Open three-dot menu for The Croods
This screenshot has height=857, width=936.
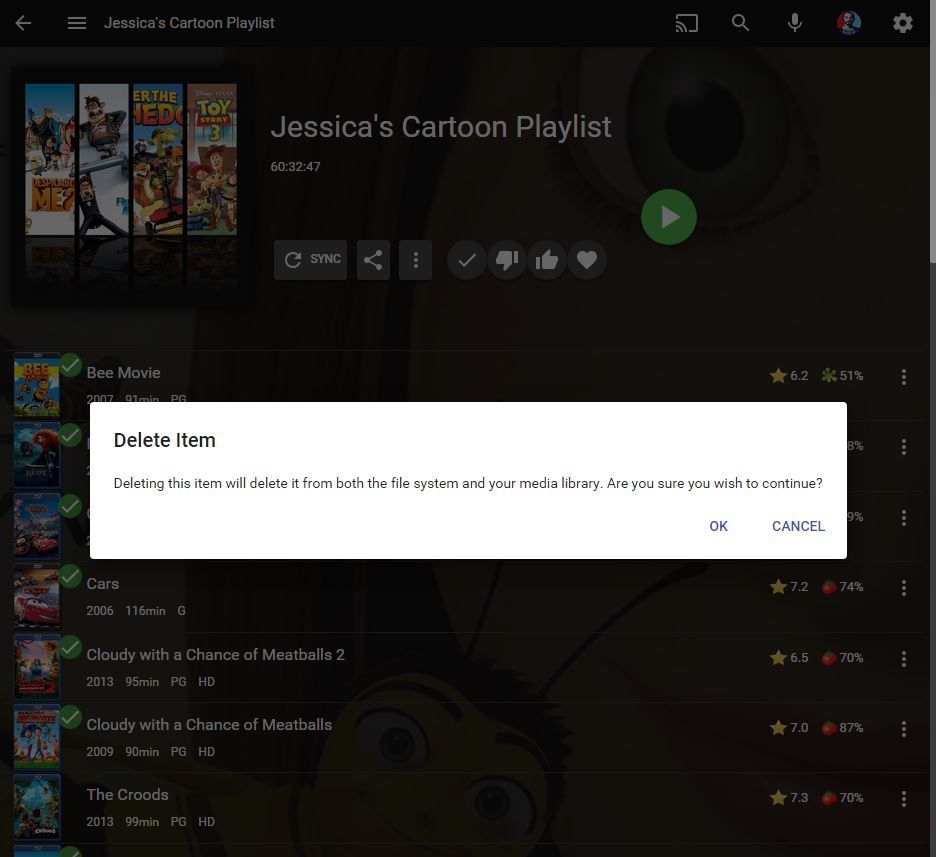pyautogui.click(x=904, y=799)
